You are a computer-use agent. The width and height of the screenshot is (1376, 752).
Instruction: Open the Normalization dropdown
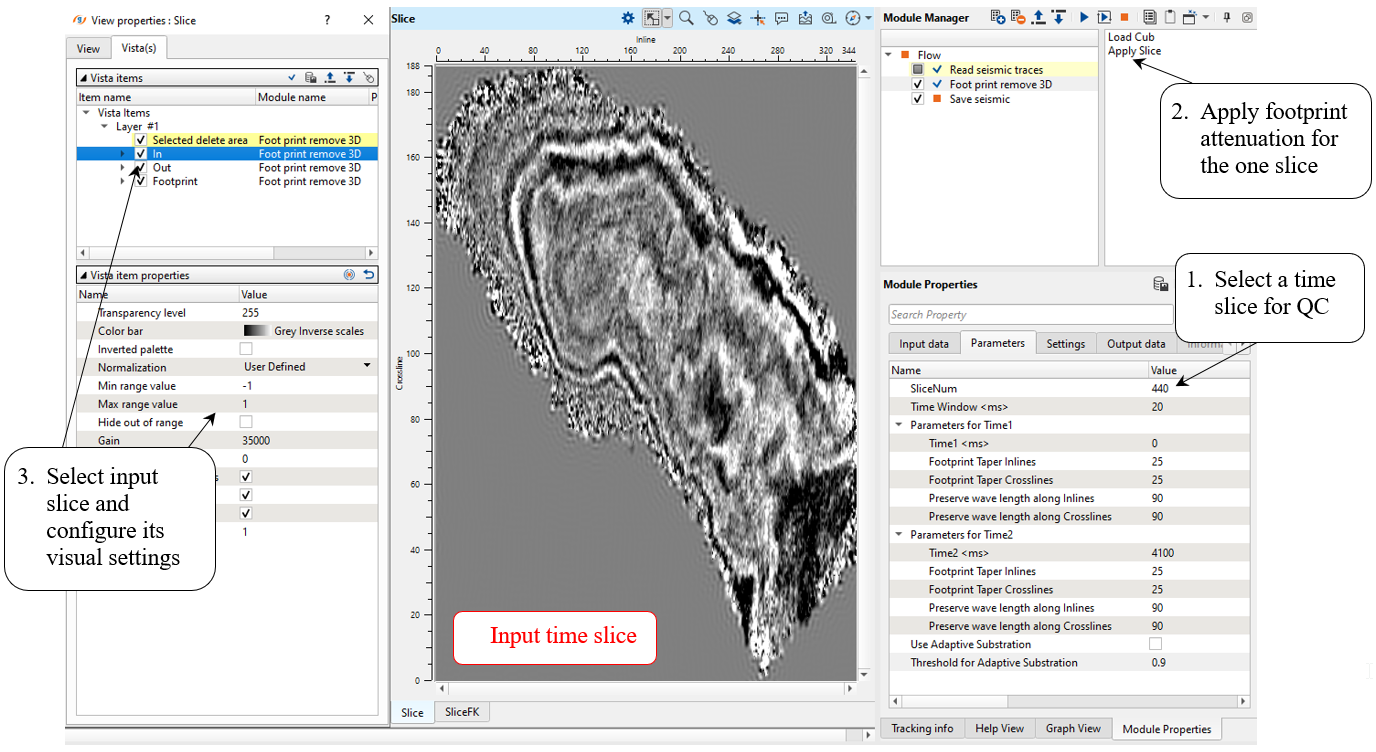367,367
